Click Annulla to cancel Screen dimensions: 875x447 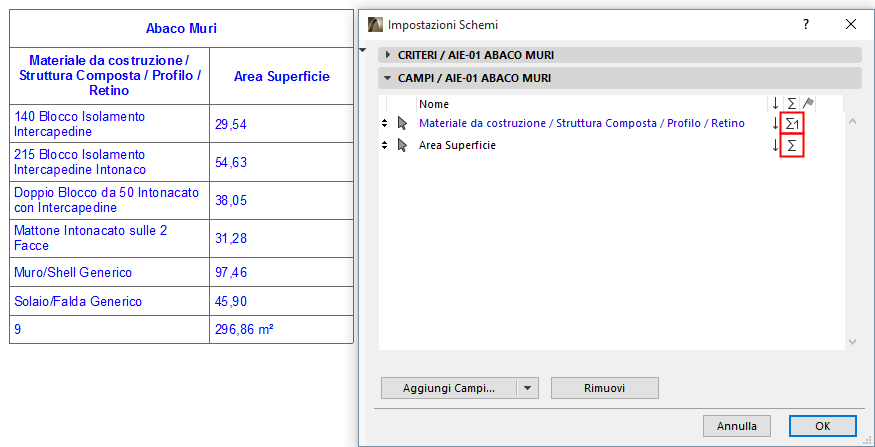(737, 426)
